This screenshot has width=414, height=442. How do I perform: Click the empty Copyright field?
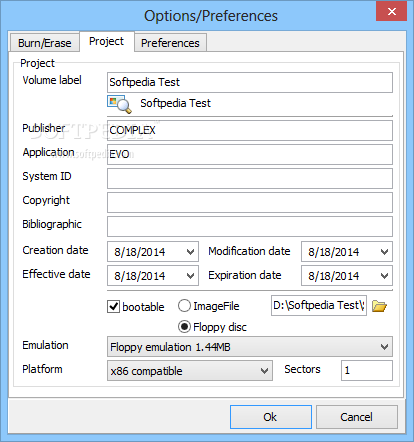tap(250, 202)
